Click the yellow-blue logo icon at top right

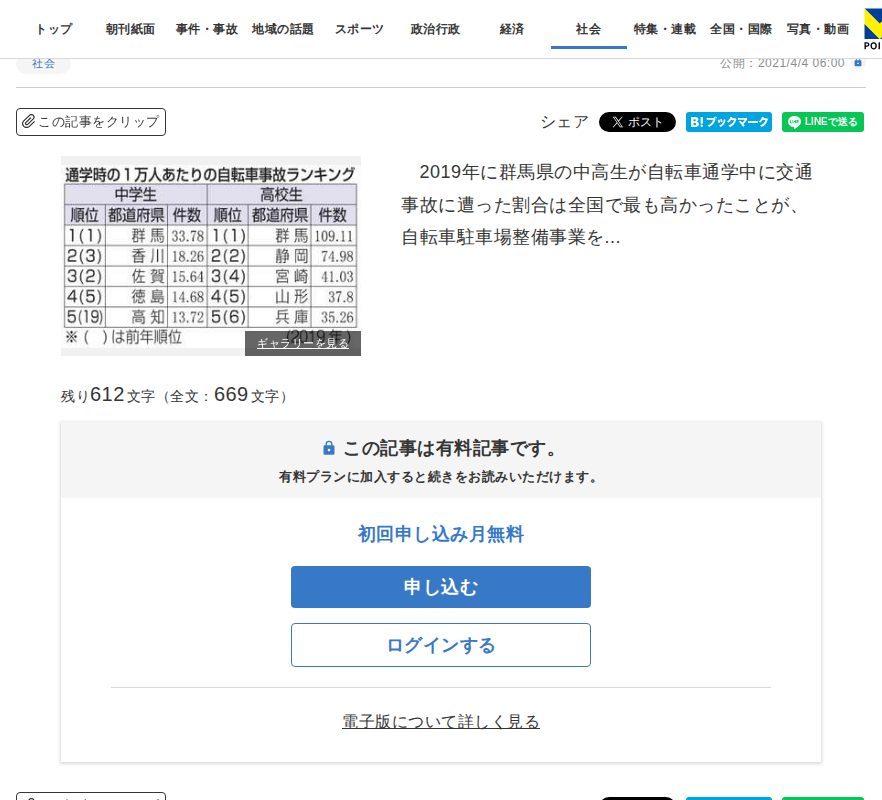tap(872, 29)
